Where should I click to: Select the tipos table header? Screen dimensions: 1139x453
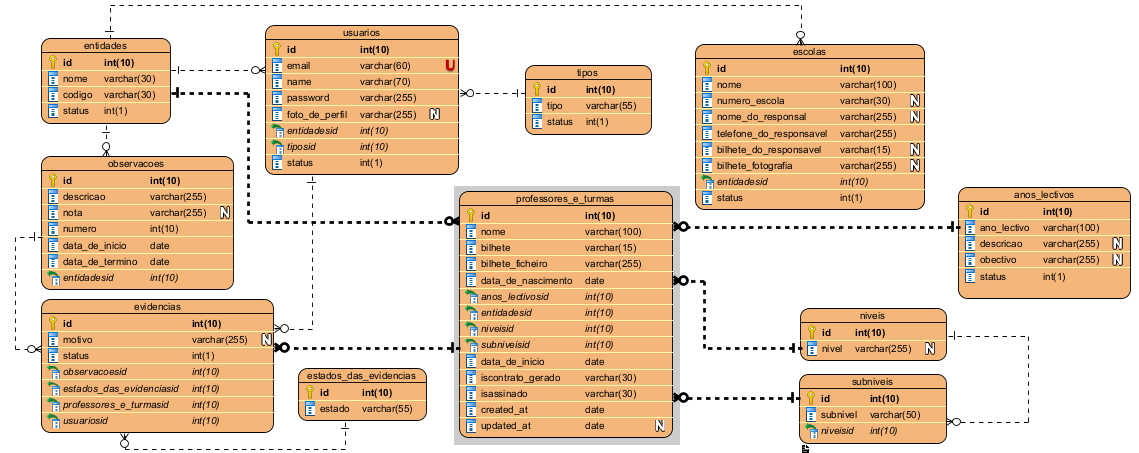coord(587,73)
